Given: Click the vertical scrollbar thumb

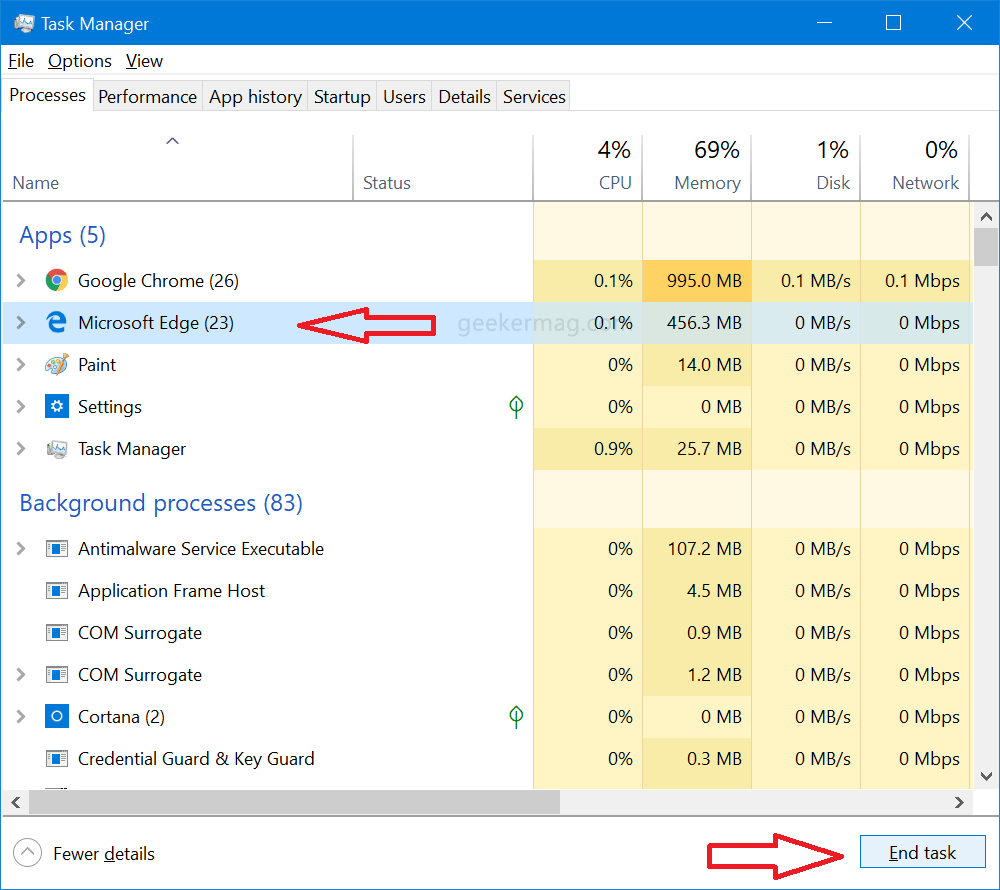Looking at the screenshot, I should click(986, 247).
